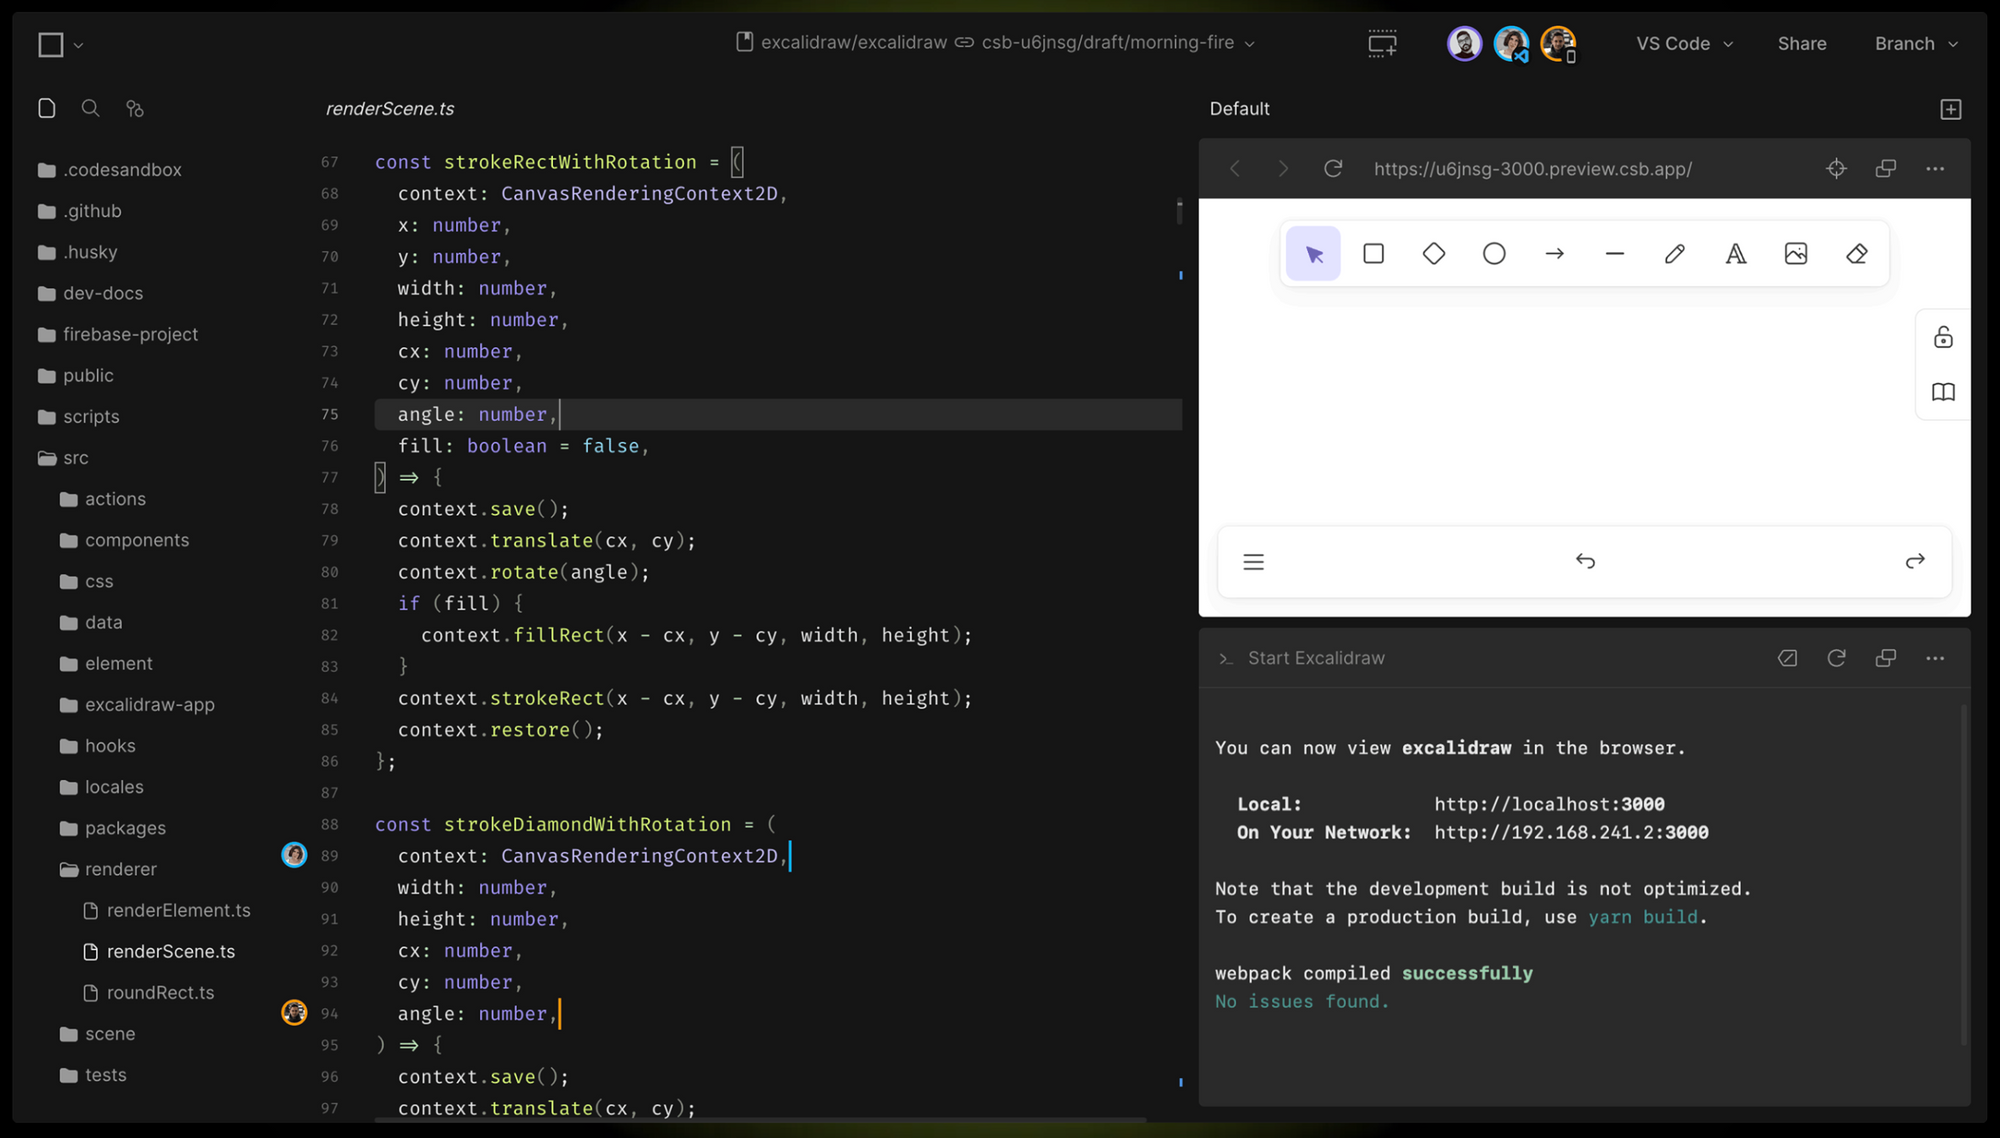
Task: Click the Branch dropdown menu
Action: pos(1918,44)
